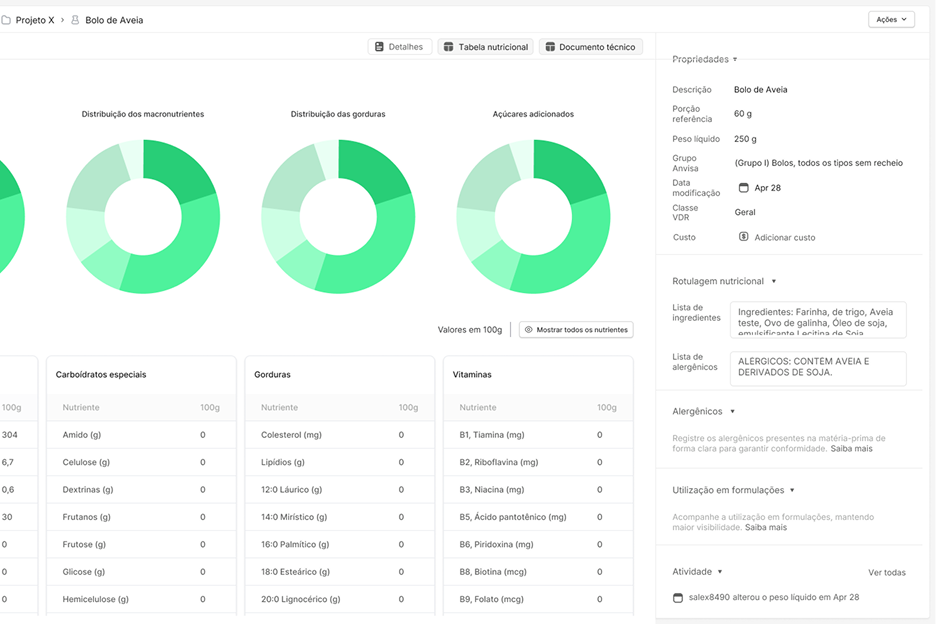Click the activity log icon beside salex8490

point(678,597)
